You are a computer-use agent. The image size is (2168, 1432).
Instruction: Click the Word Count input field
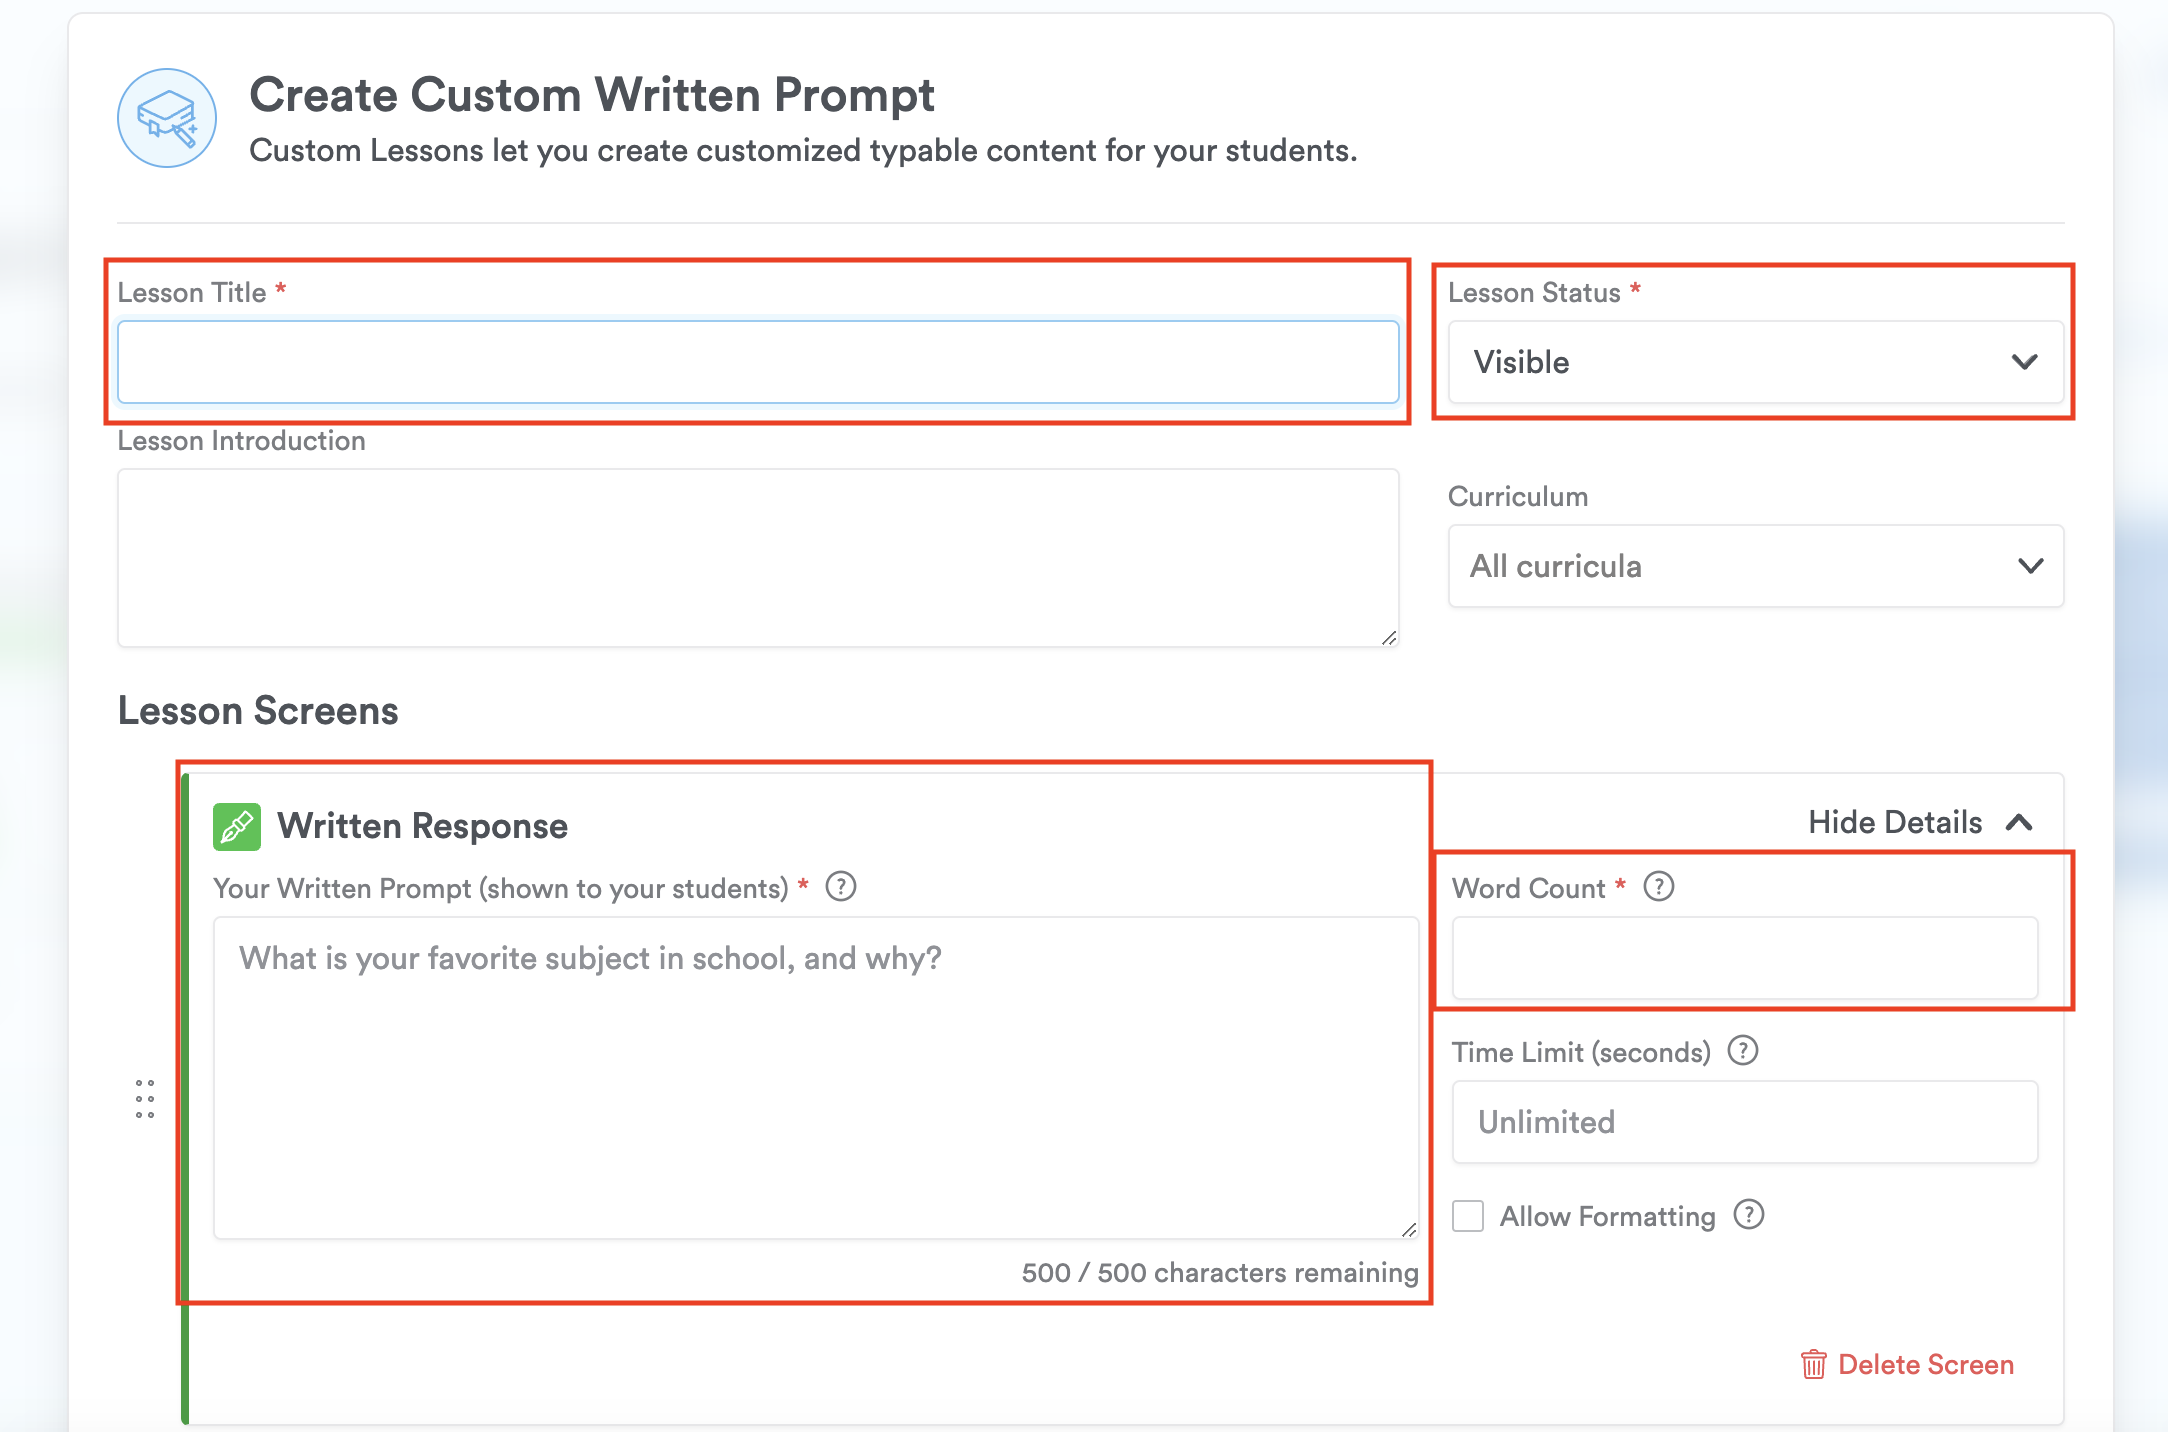point(1744,957)
